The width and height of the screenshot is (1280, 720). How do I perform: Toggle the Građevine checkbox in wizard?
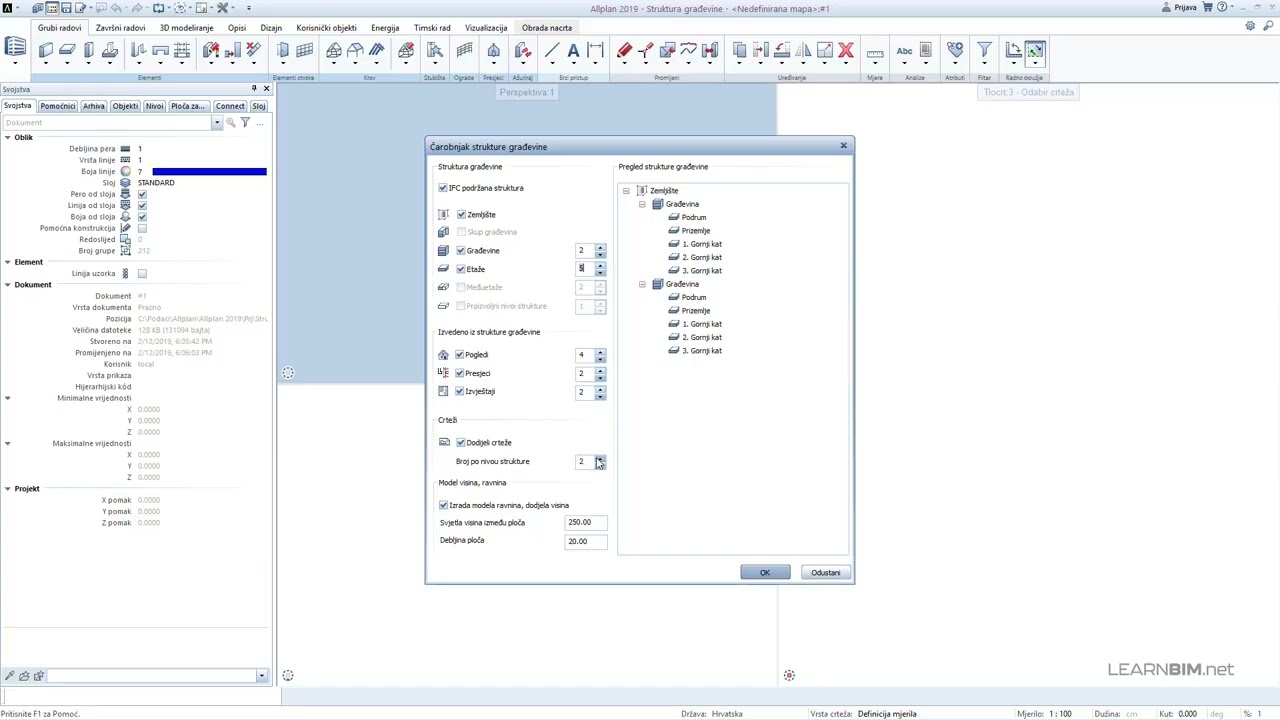(x=461, y=250)
